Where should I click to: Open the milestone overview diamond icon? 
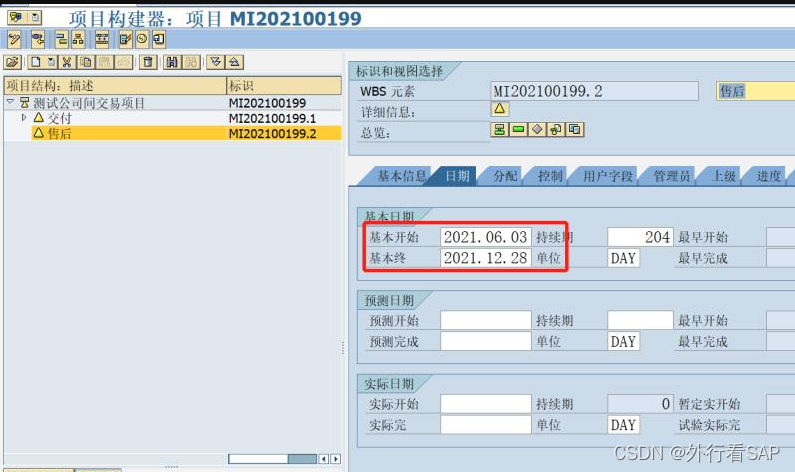click(537, 130)
